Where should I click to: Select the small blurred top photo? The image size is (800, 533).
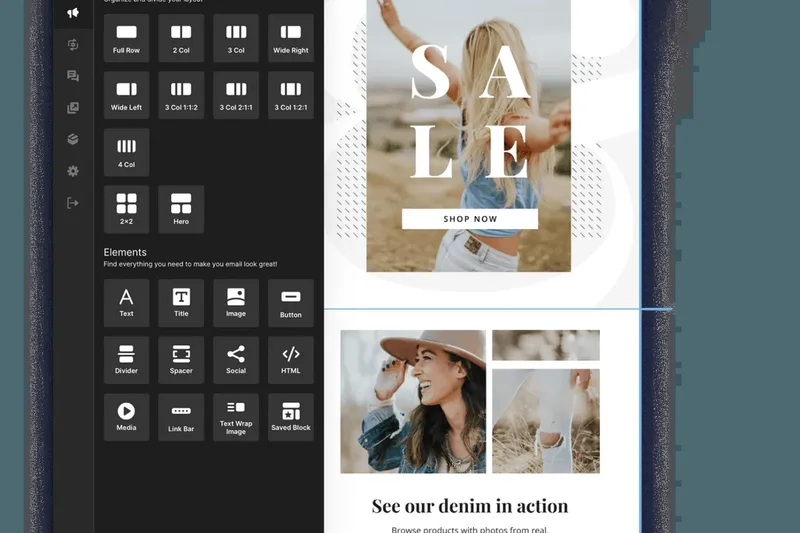(546, 345)
